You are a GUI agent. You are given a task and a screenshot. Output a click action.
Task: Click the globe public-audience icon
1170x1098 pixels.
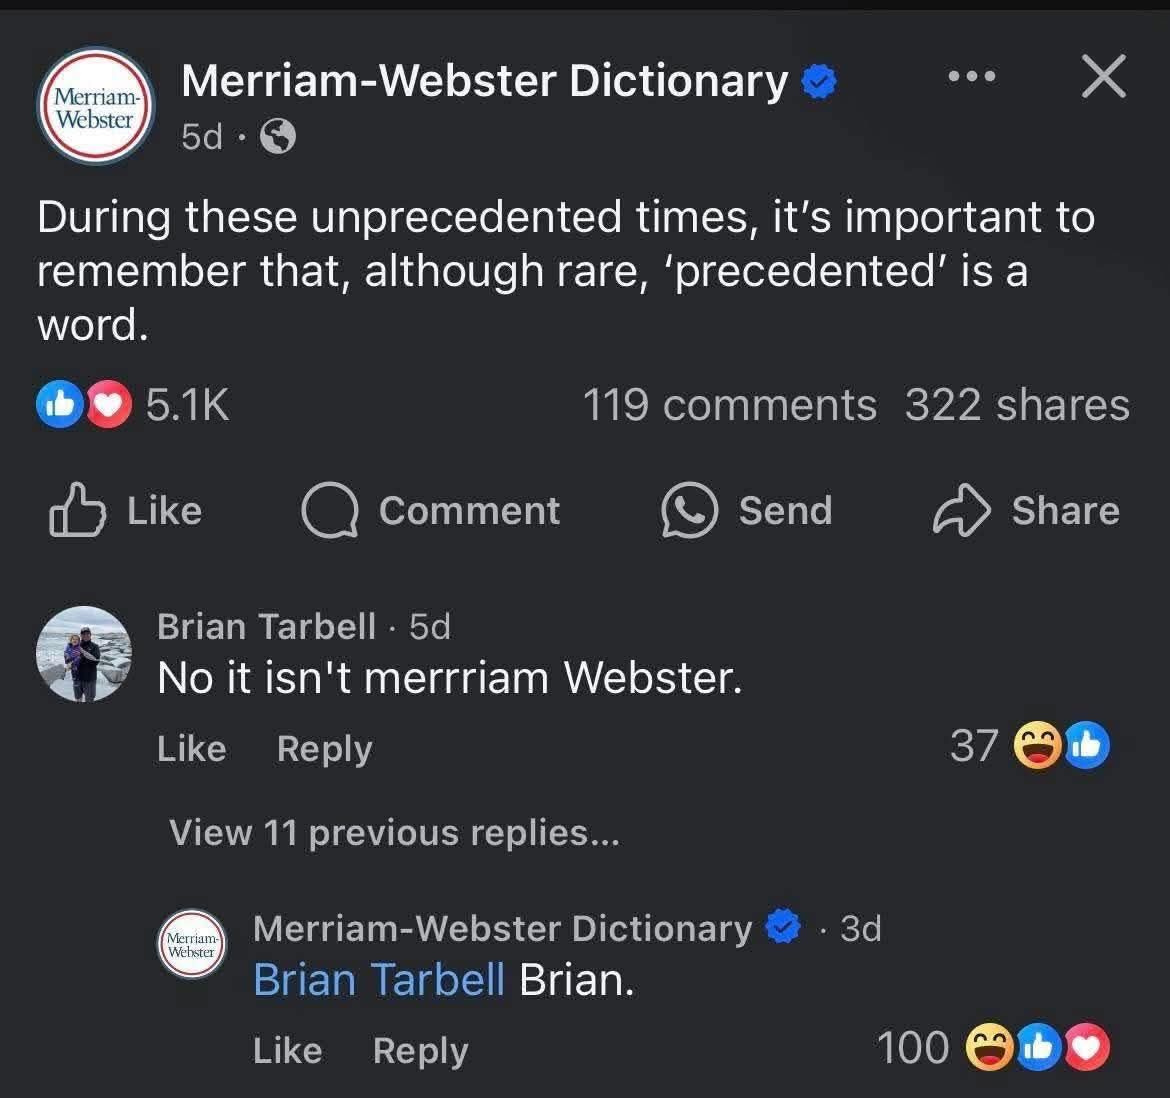tap(278, 136)
